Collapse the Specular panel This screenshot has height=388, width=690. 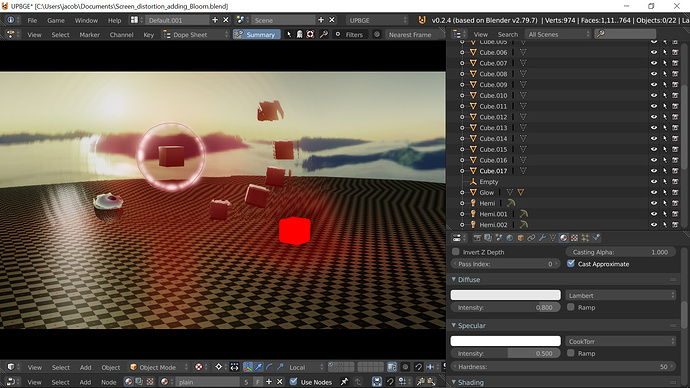coord(454,325)
